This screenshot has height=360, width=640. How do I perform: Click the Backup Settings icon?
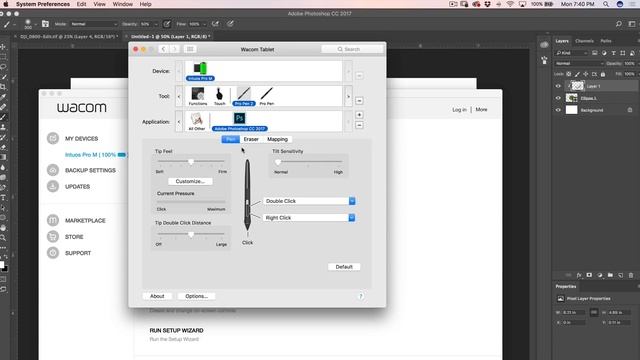pos(53,170)
